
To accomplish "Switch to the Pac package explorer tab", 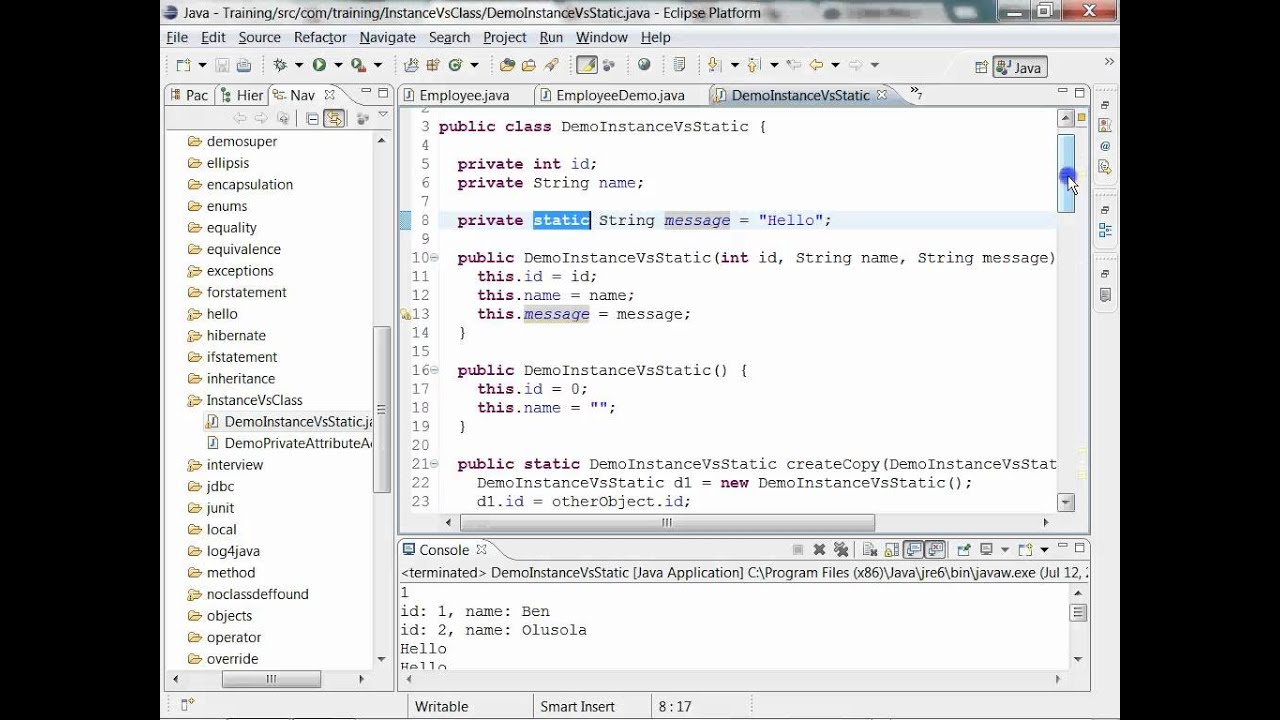I will click(x=188, y=95).
